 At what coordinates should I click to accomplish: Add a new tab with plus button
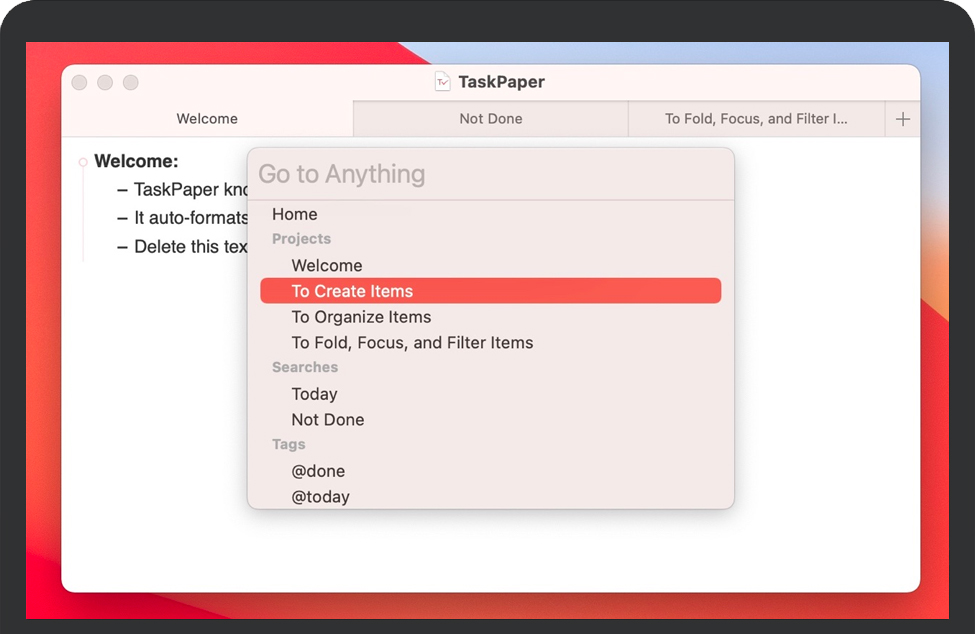click(902, 119)
